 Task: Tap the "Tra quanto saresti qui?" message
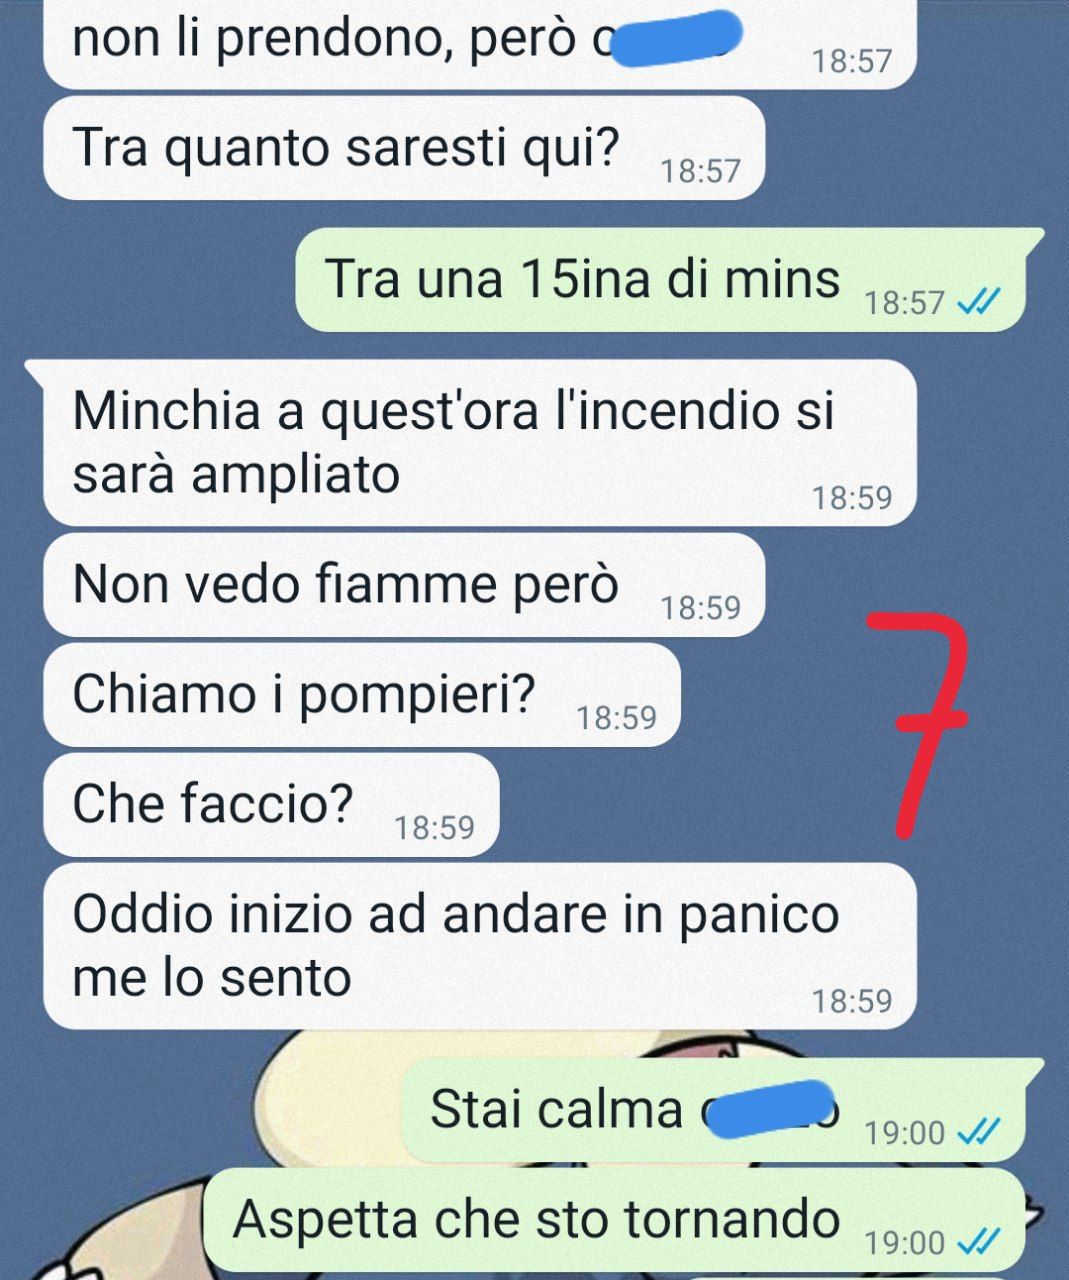pyautogui.click(x=404, y=148)
